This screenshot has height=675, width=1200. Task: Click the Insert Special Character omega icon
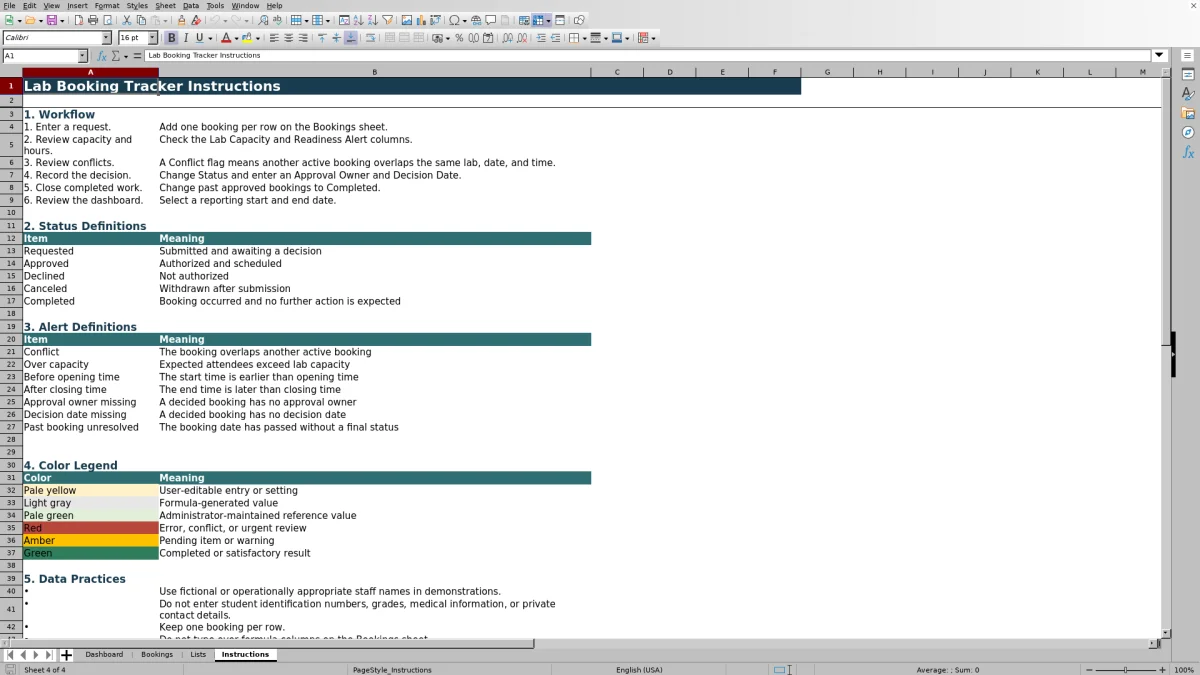[x=455, y=20]
